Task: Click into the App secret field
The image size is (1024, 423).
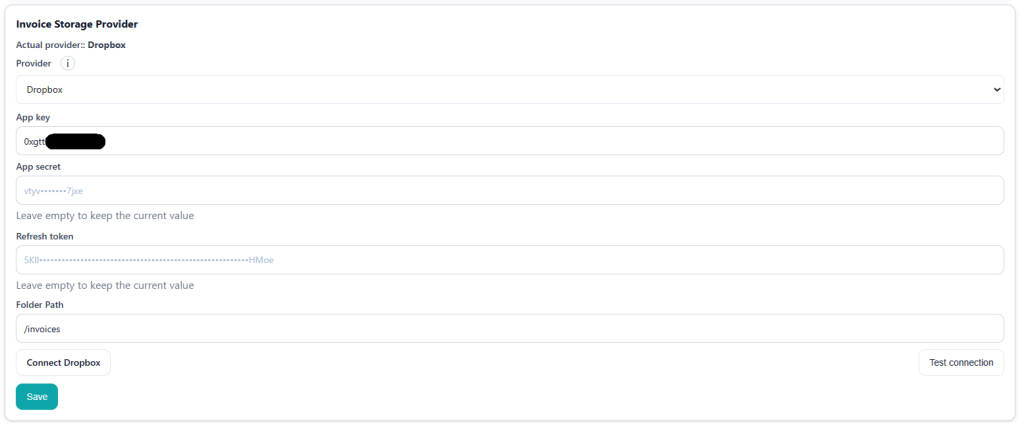Action: [x=510, y=190]
